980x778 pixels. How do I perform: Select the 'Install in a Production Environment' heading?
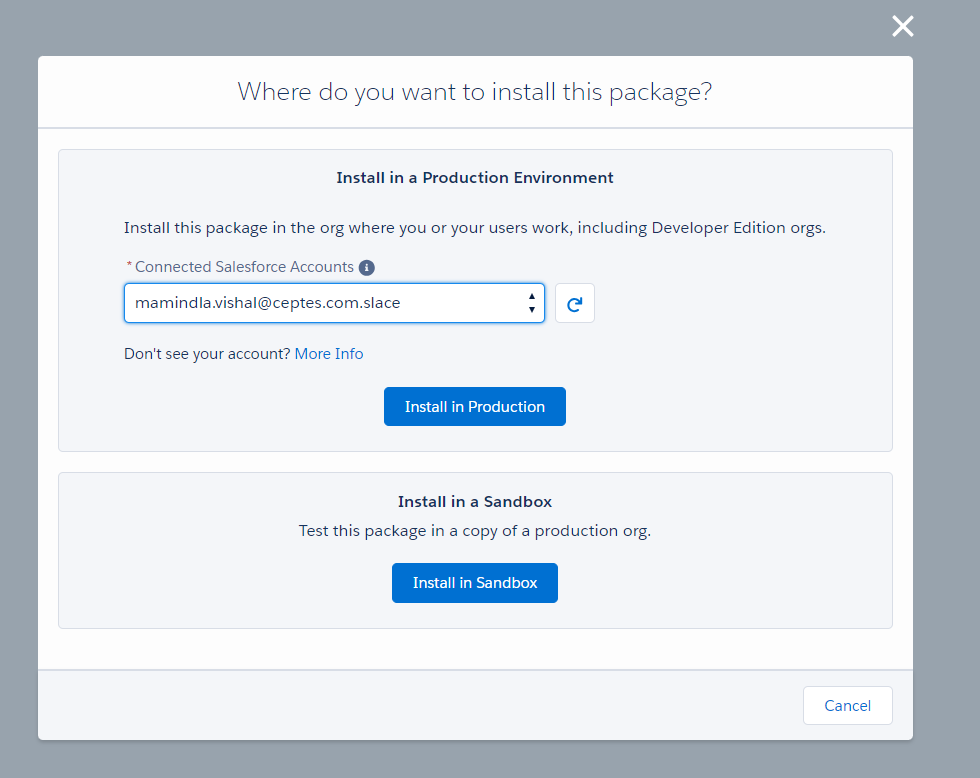point(474,178)
